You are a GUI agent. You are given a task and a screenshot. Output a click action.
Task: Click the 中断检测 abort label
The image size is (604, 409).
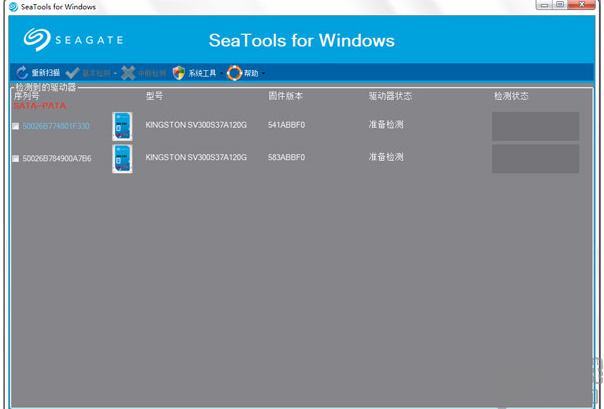tap(152, 73)
